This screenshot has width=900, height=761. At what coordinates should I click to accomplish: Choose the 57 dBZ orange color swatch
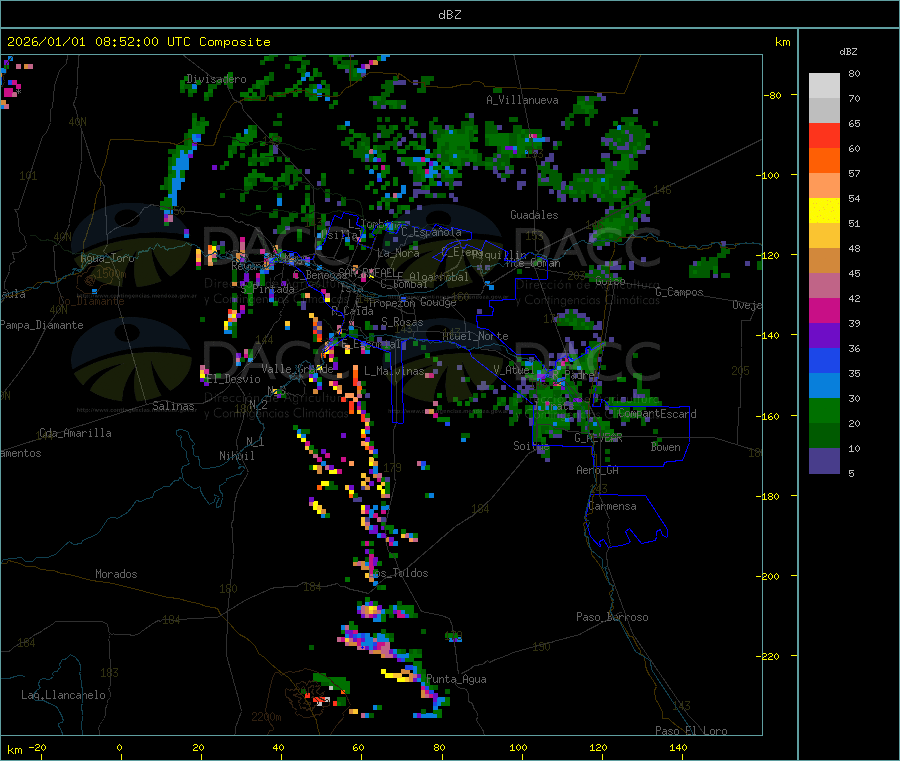point(824,161)
